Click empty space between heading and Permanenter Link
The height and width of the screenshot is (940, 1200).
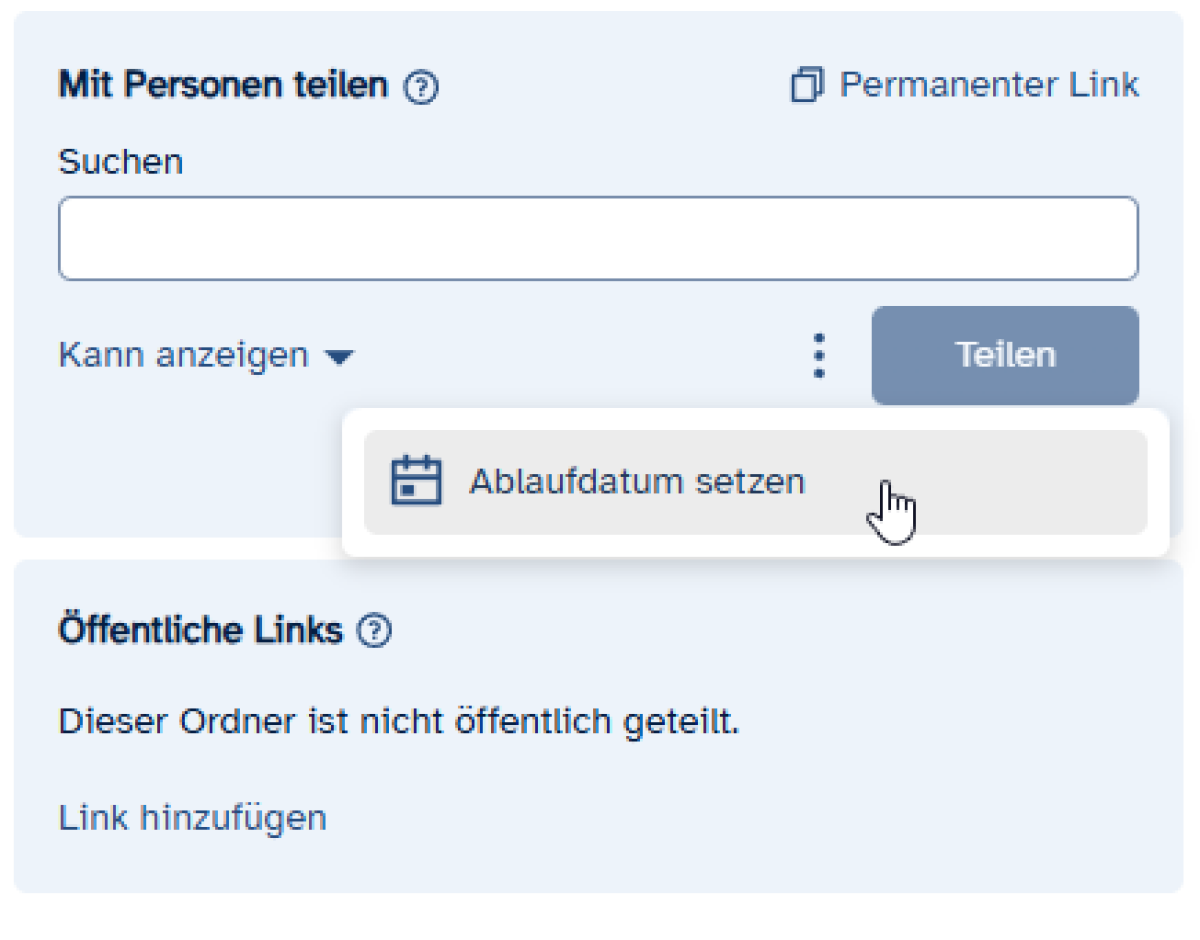pos(610,86)
